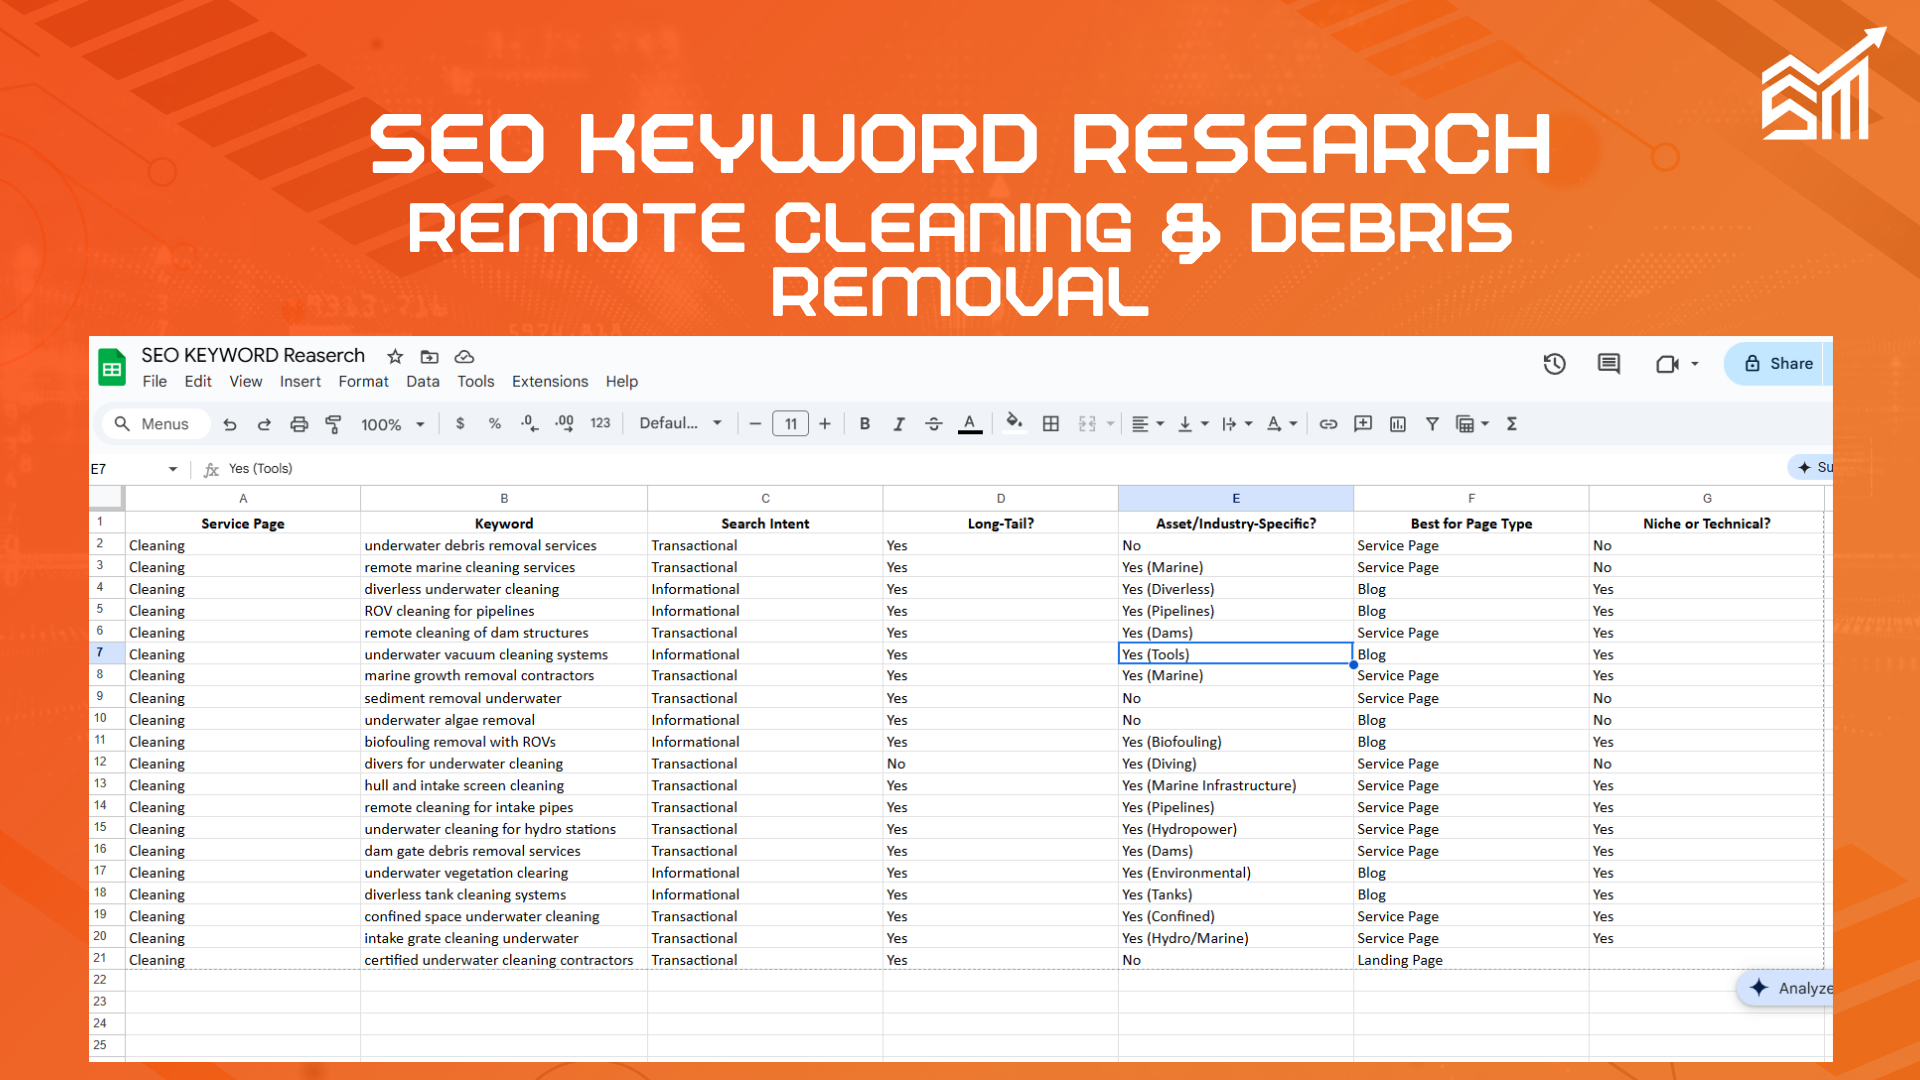Click the Borders icon
Screen dimensions: 1920x1080
pyautogui.click(x=1051, y=424)
